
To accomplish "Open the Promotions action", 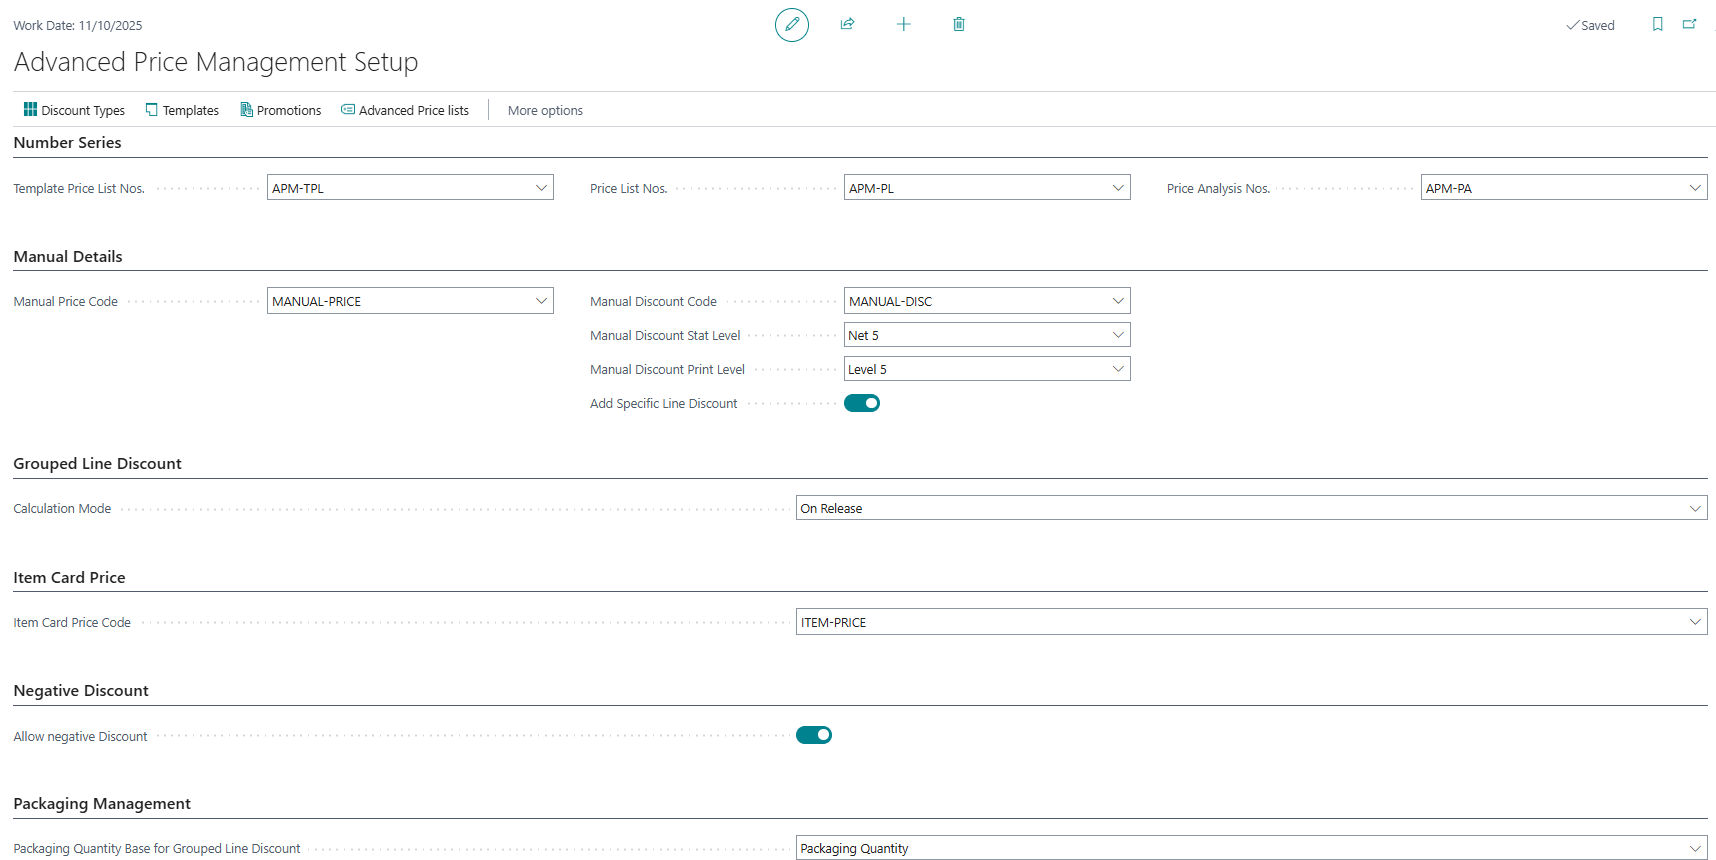I will [x=280, y=110].
